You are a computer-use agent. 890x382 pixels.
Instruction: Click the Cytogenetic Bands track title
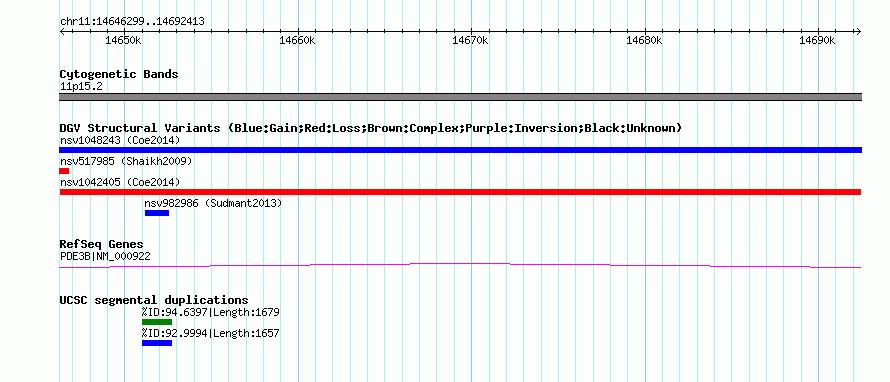coord(119,74)
